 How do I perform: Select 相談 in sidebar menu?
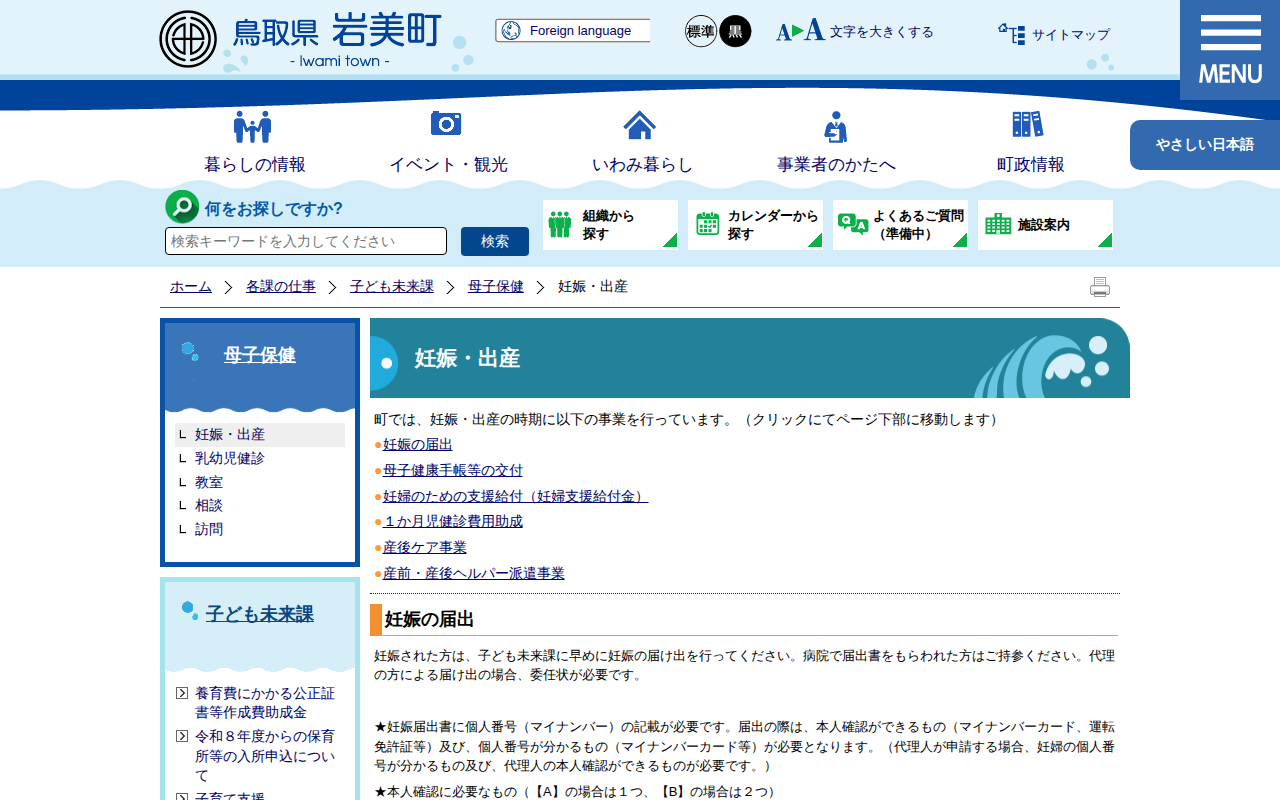(x=209, y=506)
